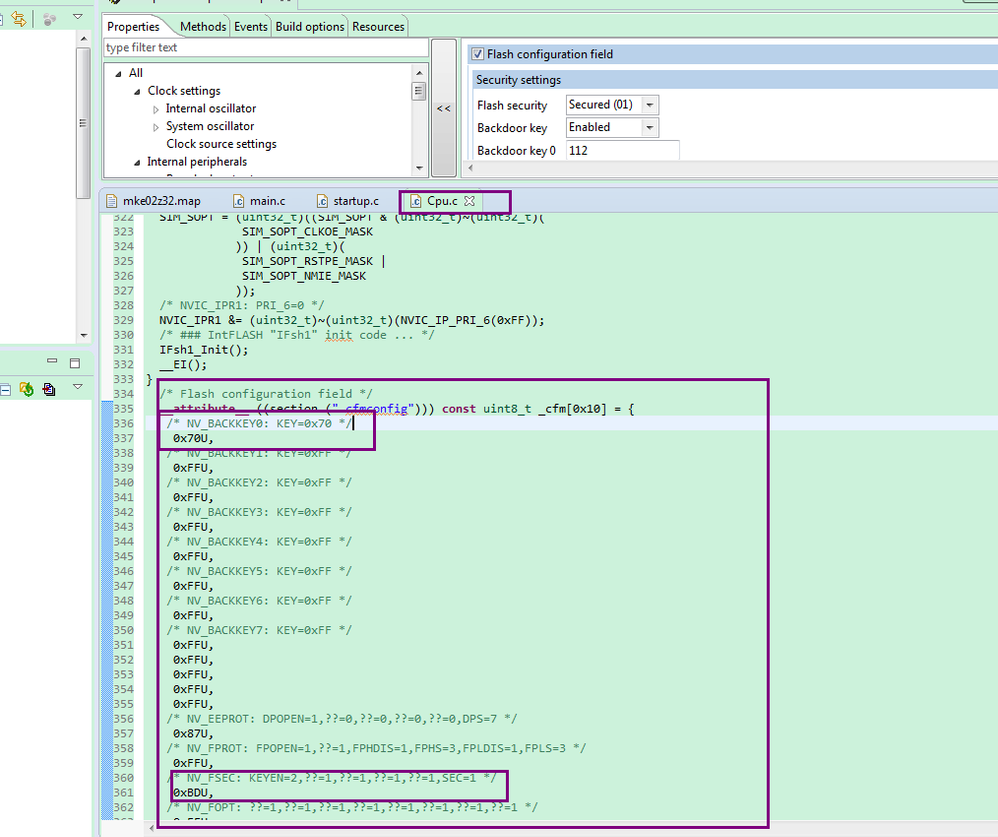Click the Flash configuration field code comment
This screenshot has width=998, height=837.
pos(266,393)
